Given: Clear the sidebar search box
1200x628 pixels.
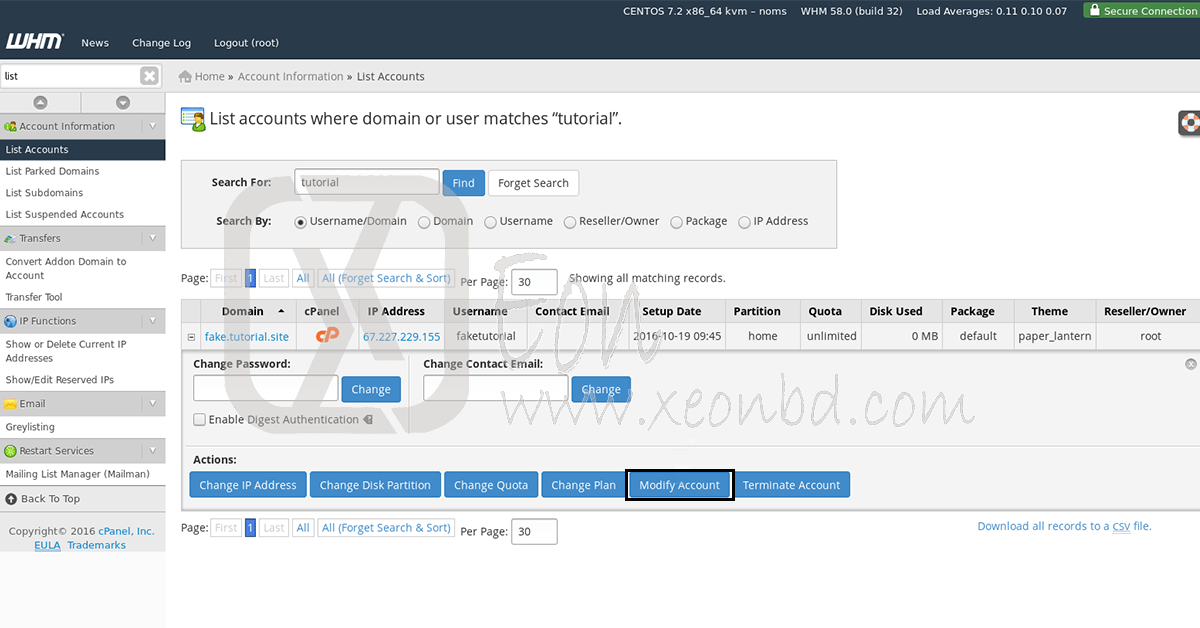Looking at the screenshot, I should (x=149, y=76).
